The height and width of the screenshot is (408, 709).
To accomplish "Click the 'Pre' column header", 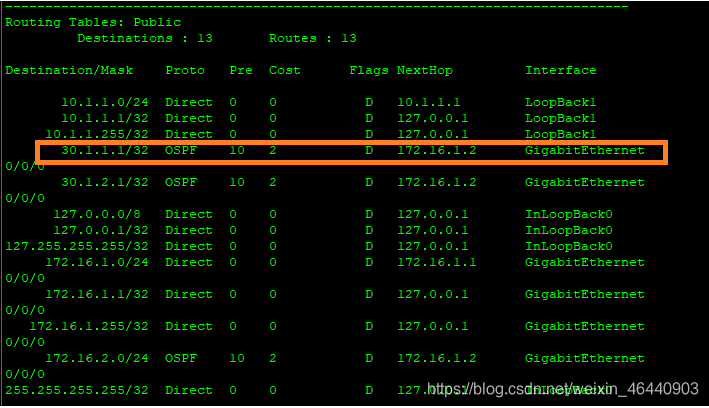I will pyautogui.click(x=241, y=71).
